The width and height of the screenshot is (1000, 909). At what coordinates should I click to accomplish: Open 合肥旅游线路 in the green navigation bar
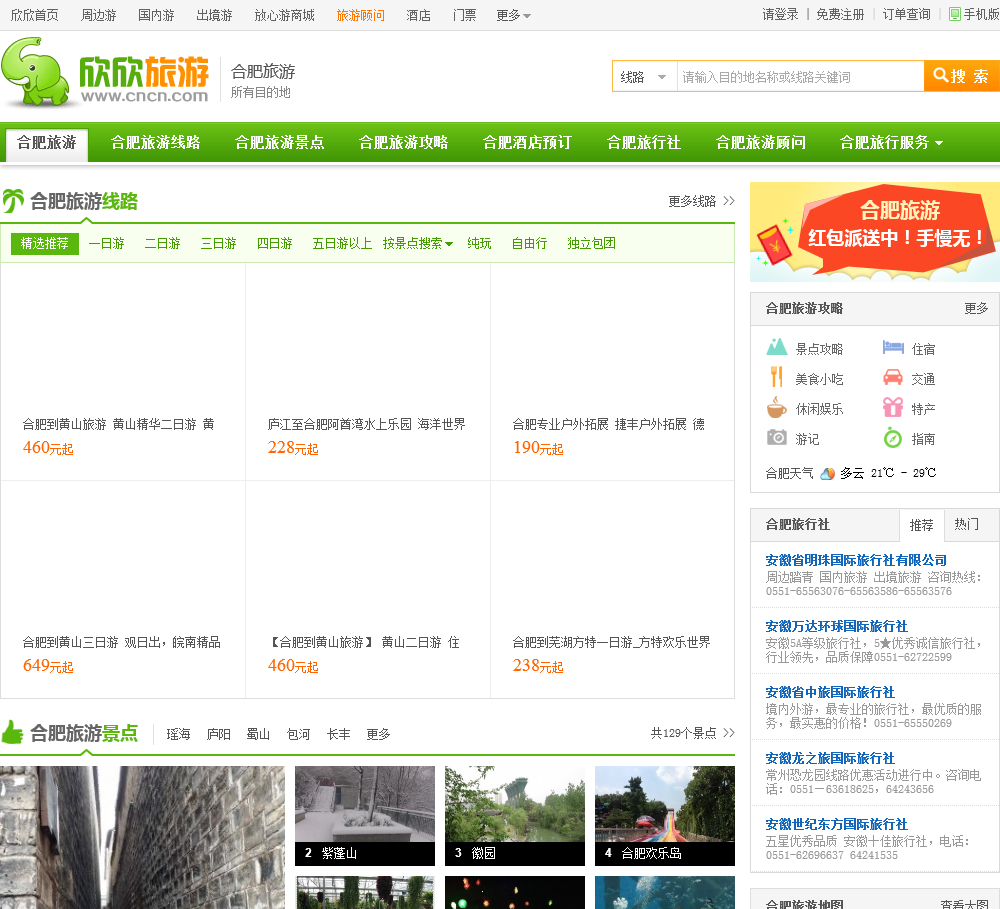(x=156, y=142)
